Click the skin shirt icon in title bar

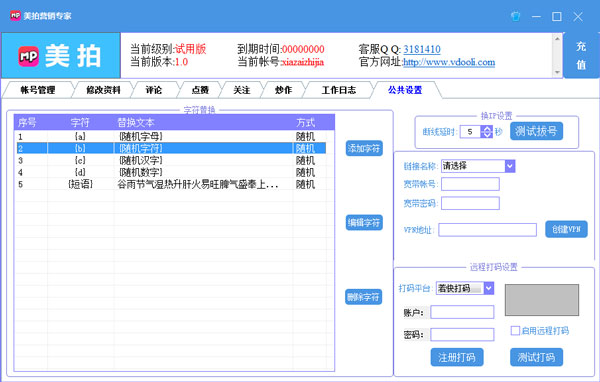click(x=515, y=16)
